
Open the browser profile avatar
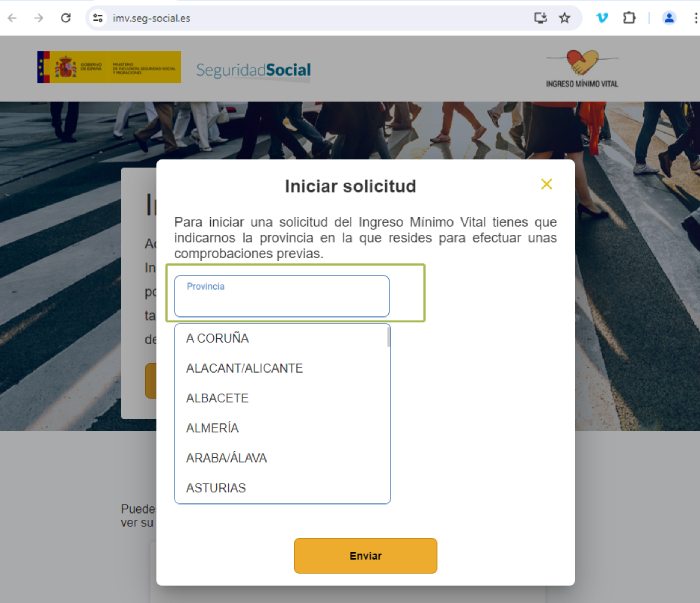tap(669, 18)
